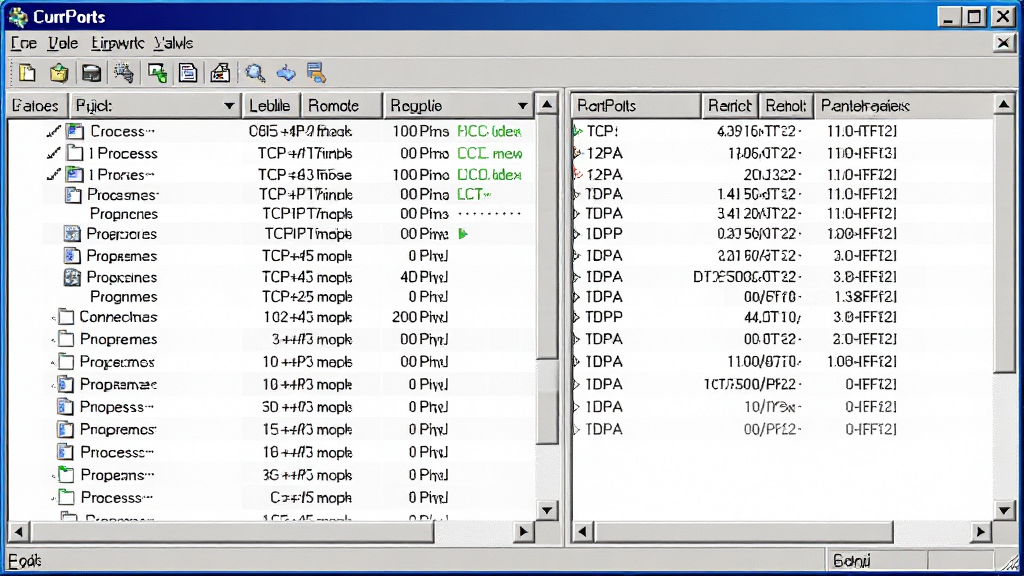Sort by the PortPolts column header
Image resolution: width=1024 pixels, height=576 pixels.
635,106
